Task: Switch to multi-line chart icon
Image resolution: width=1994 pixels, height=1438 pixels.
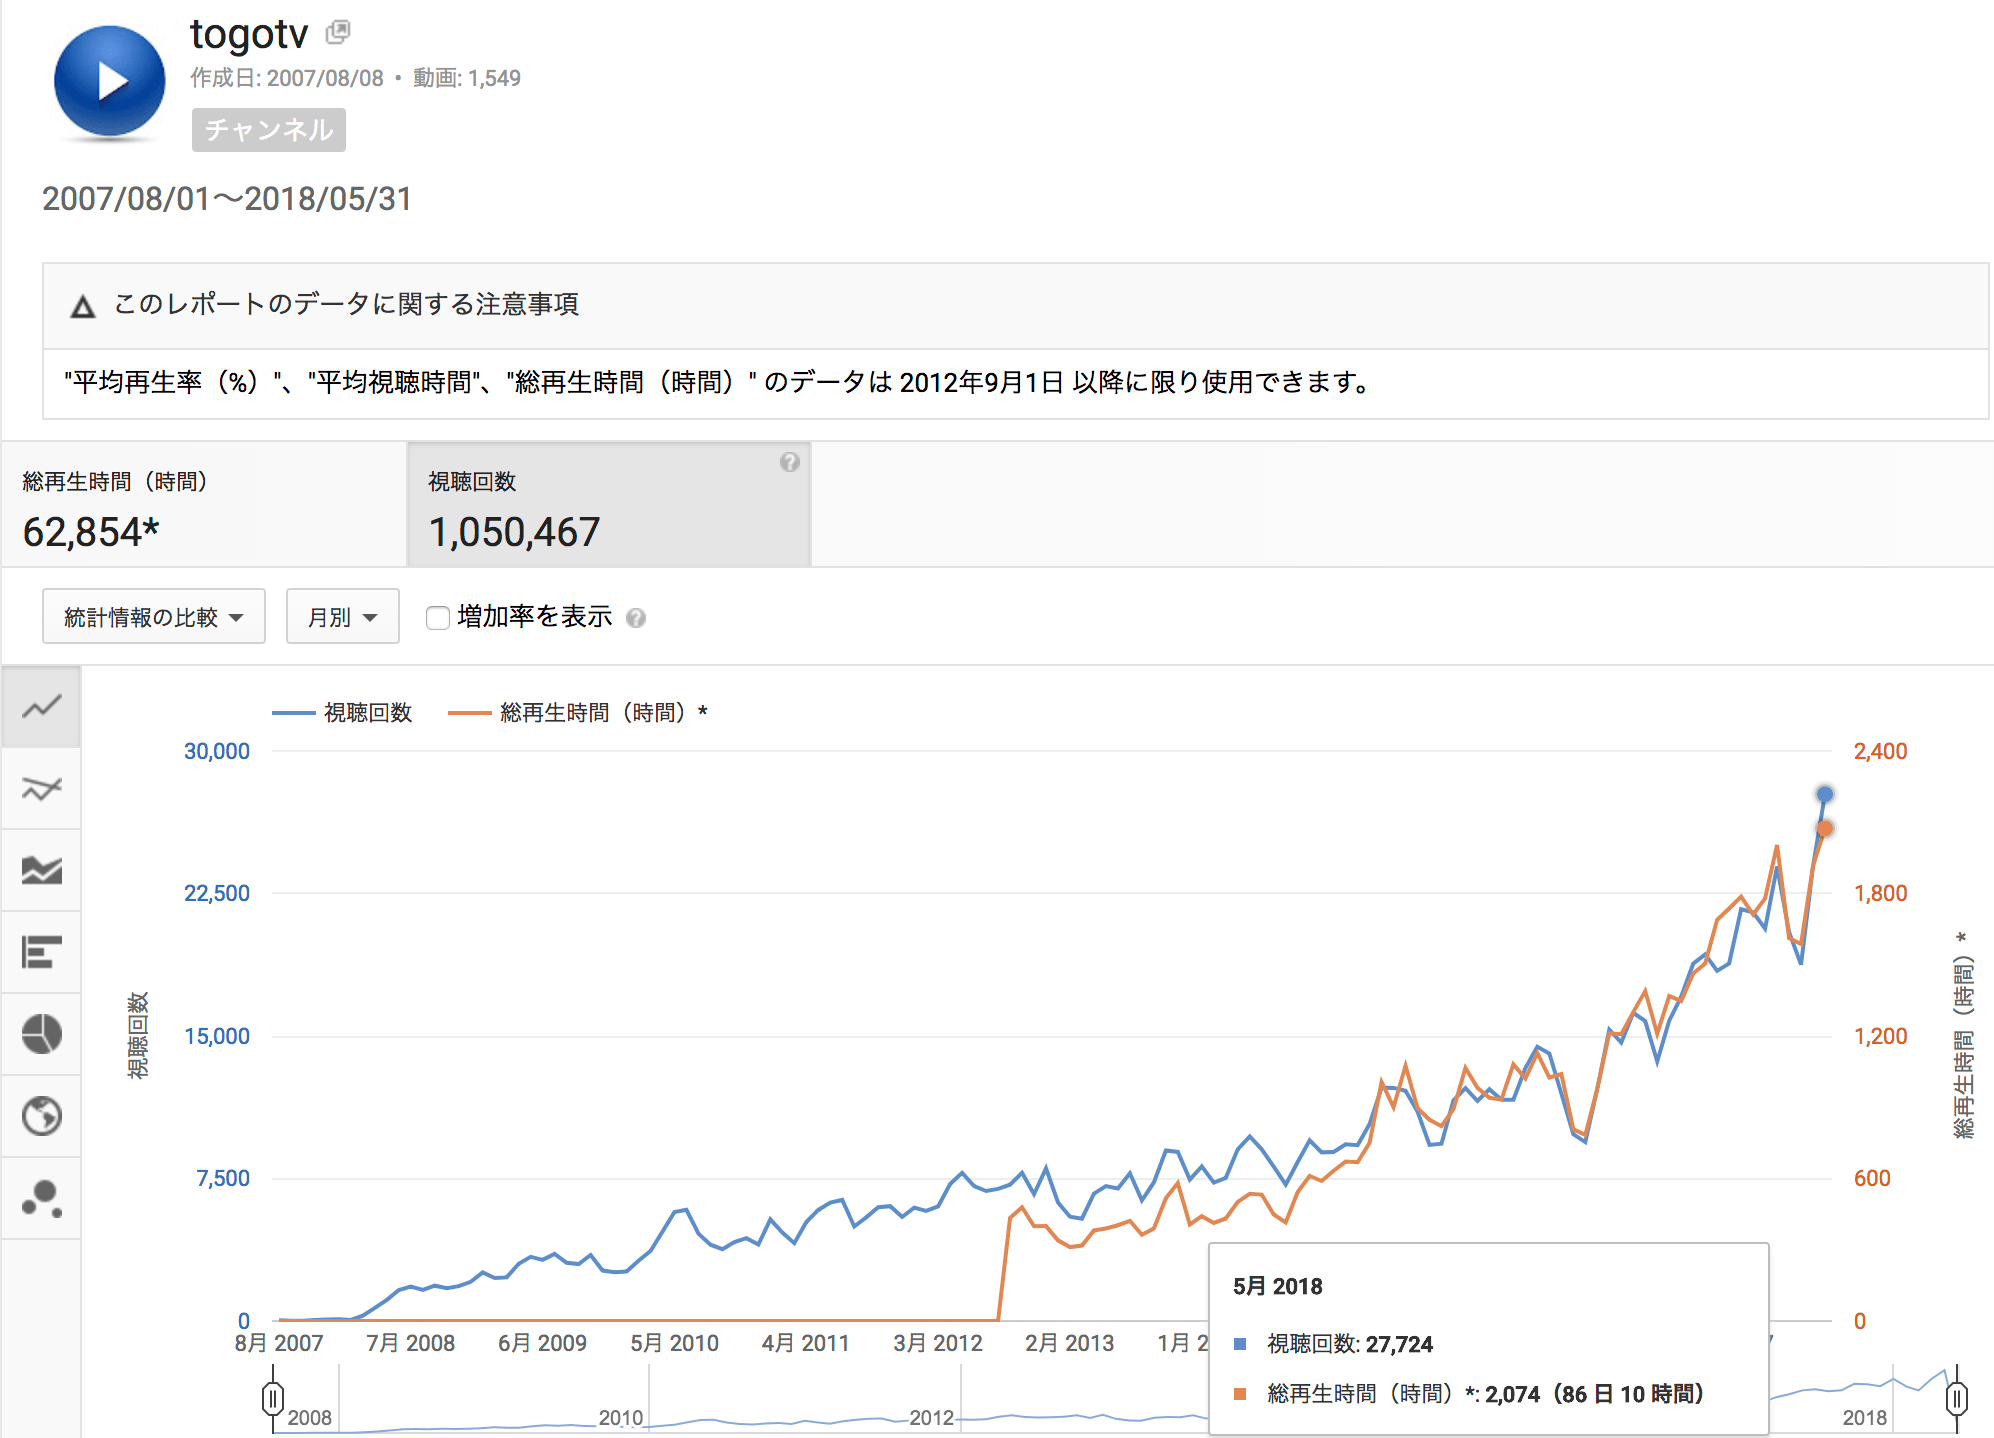Action: tap(41, 789)
